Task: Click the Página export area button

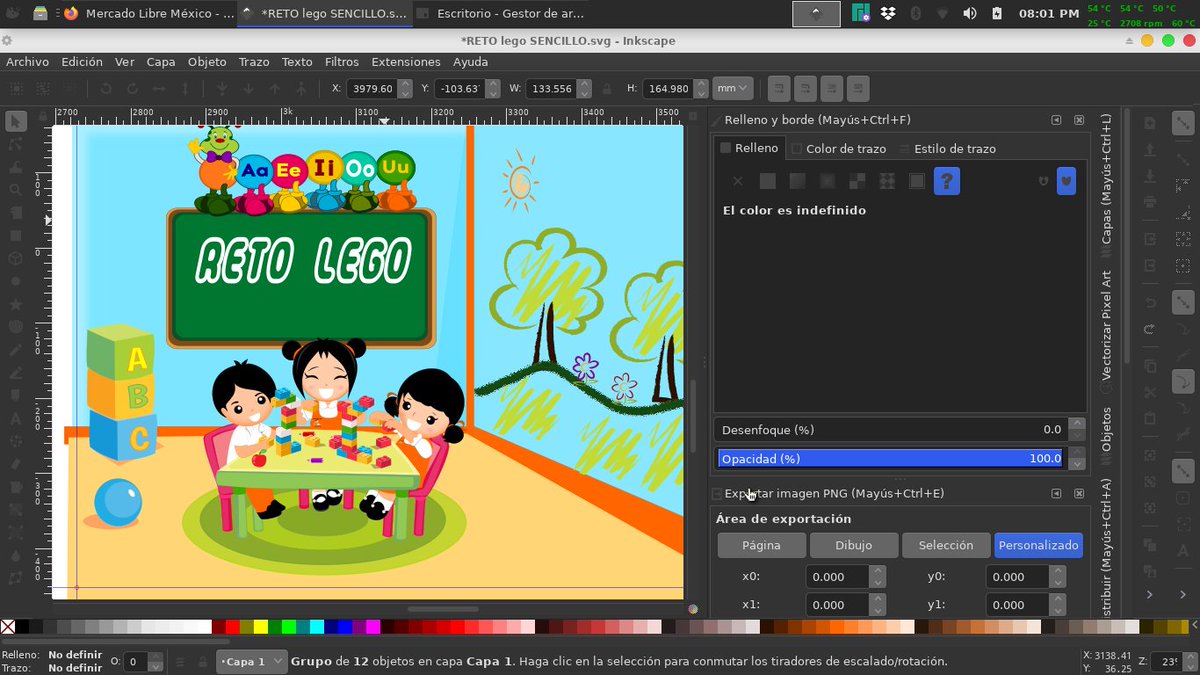Action: tap(761, 545)
